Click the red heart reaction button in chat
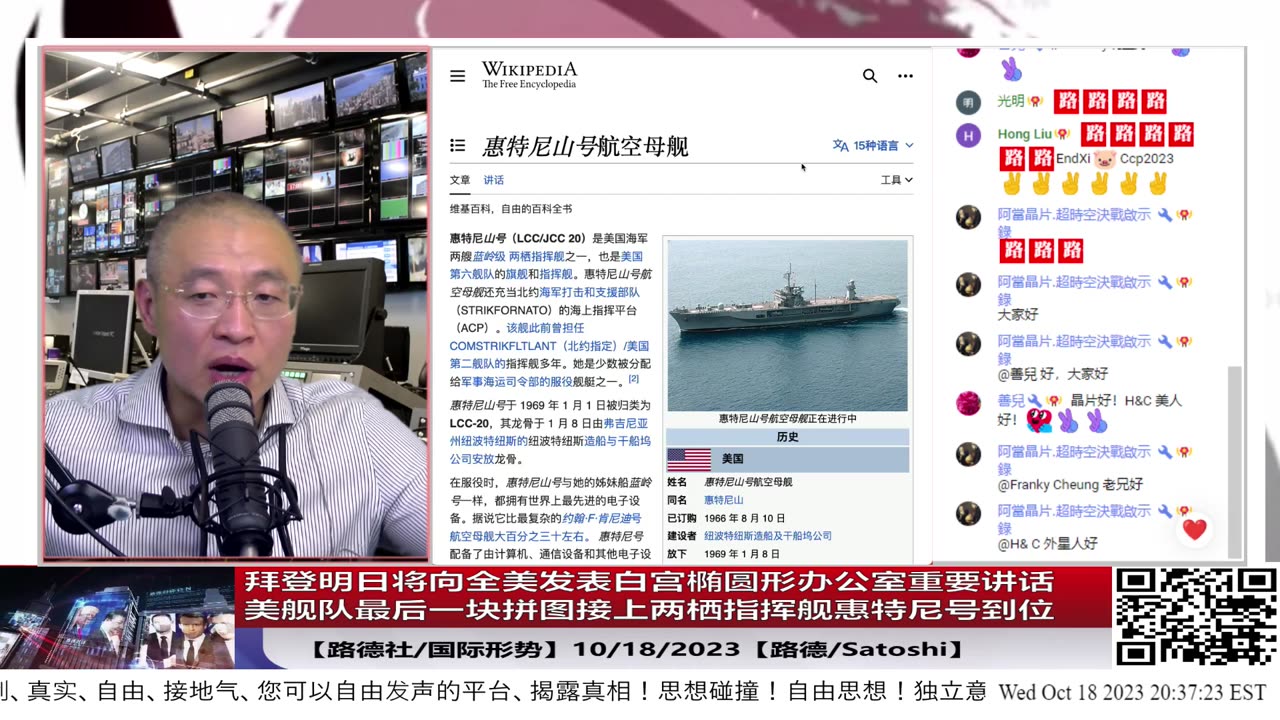 [x=1195, y=529]
